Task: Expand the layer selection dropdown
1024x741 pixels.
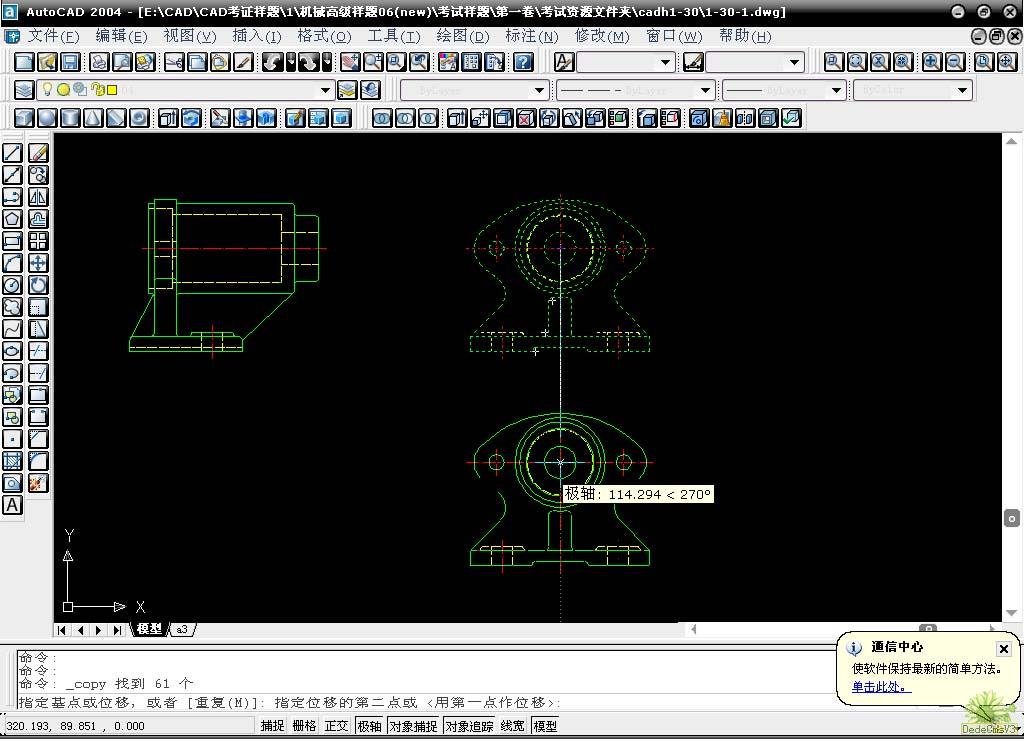Action: [325, 90]
